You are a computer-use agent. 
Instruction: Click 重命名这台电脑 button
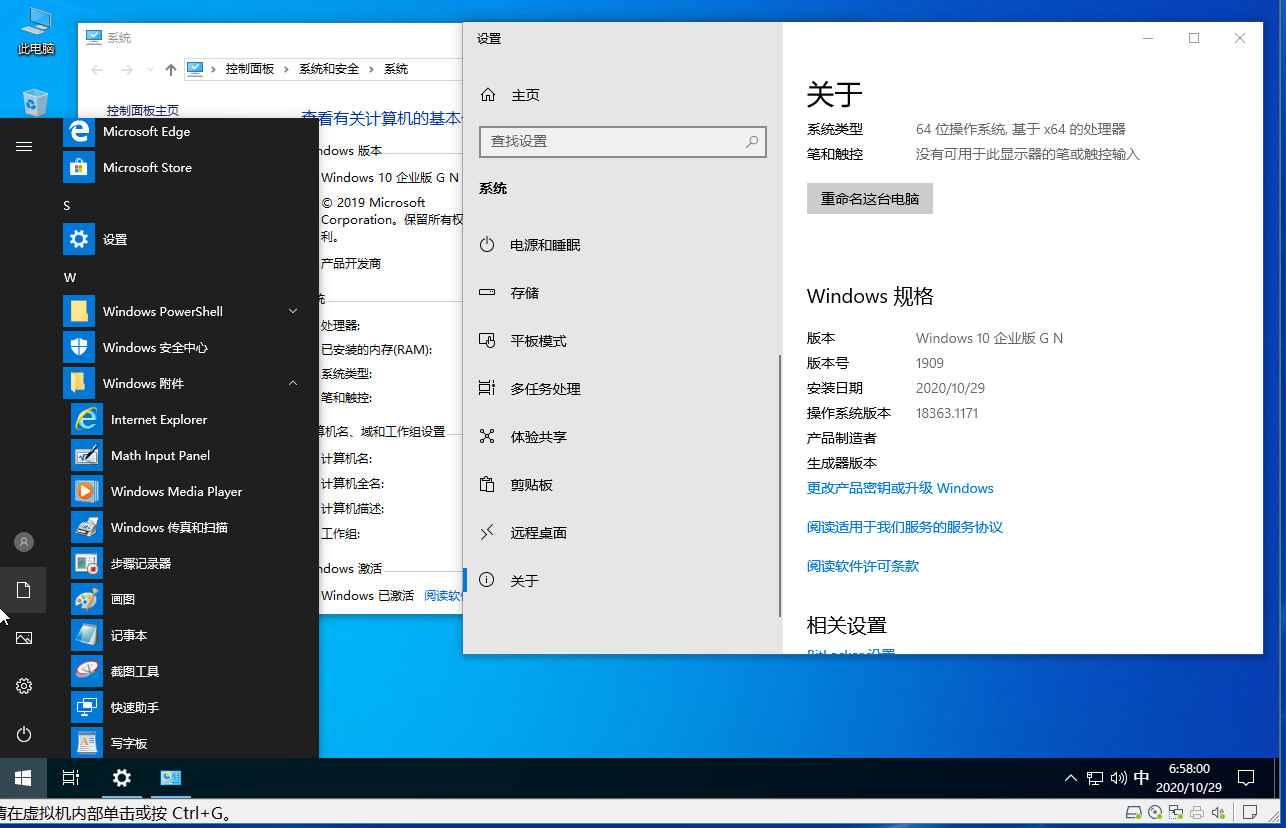click(870, 199)
